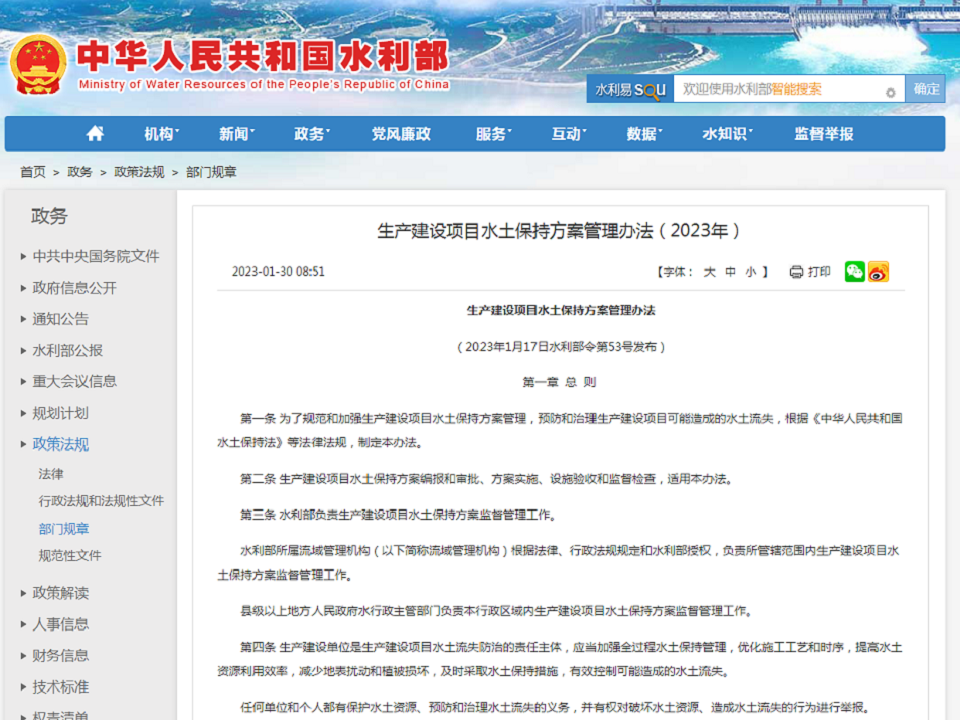
Task: Share the article via the Weibo icon
Action: [x=879, y=271]
